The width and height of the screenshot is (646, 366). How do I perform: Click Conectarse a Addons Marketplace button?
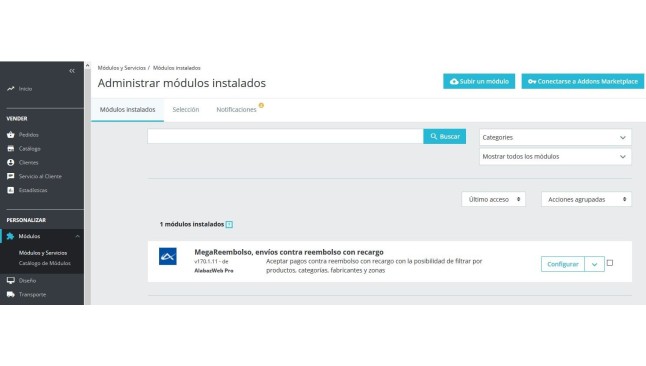583,82
